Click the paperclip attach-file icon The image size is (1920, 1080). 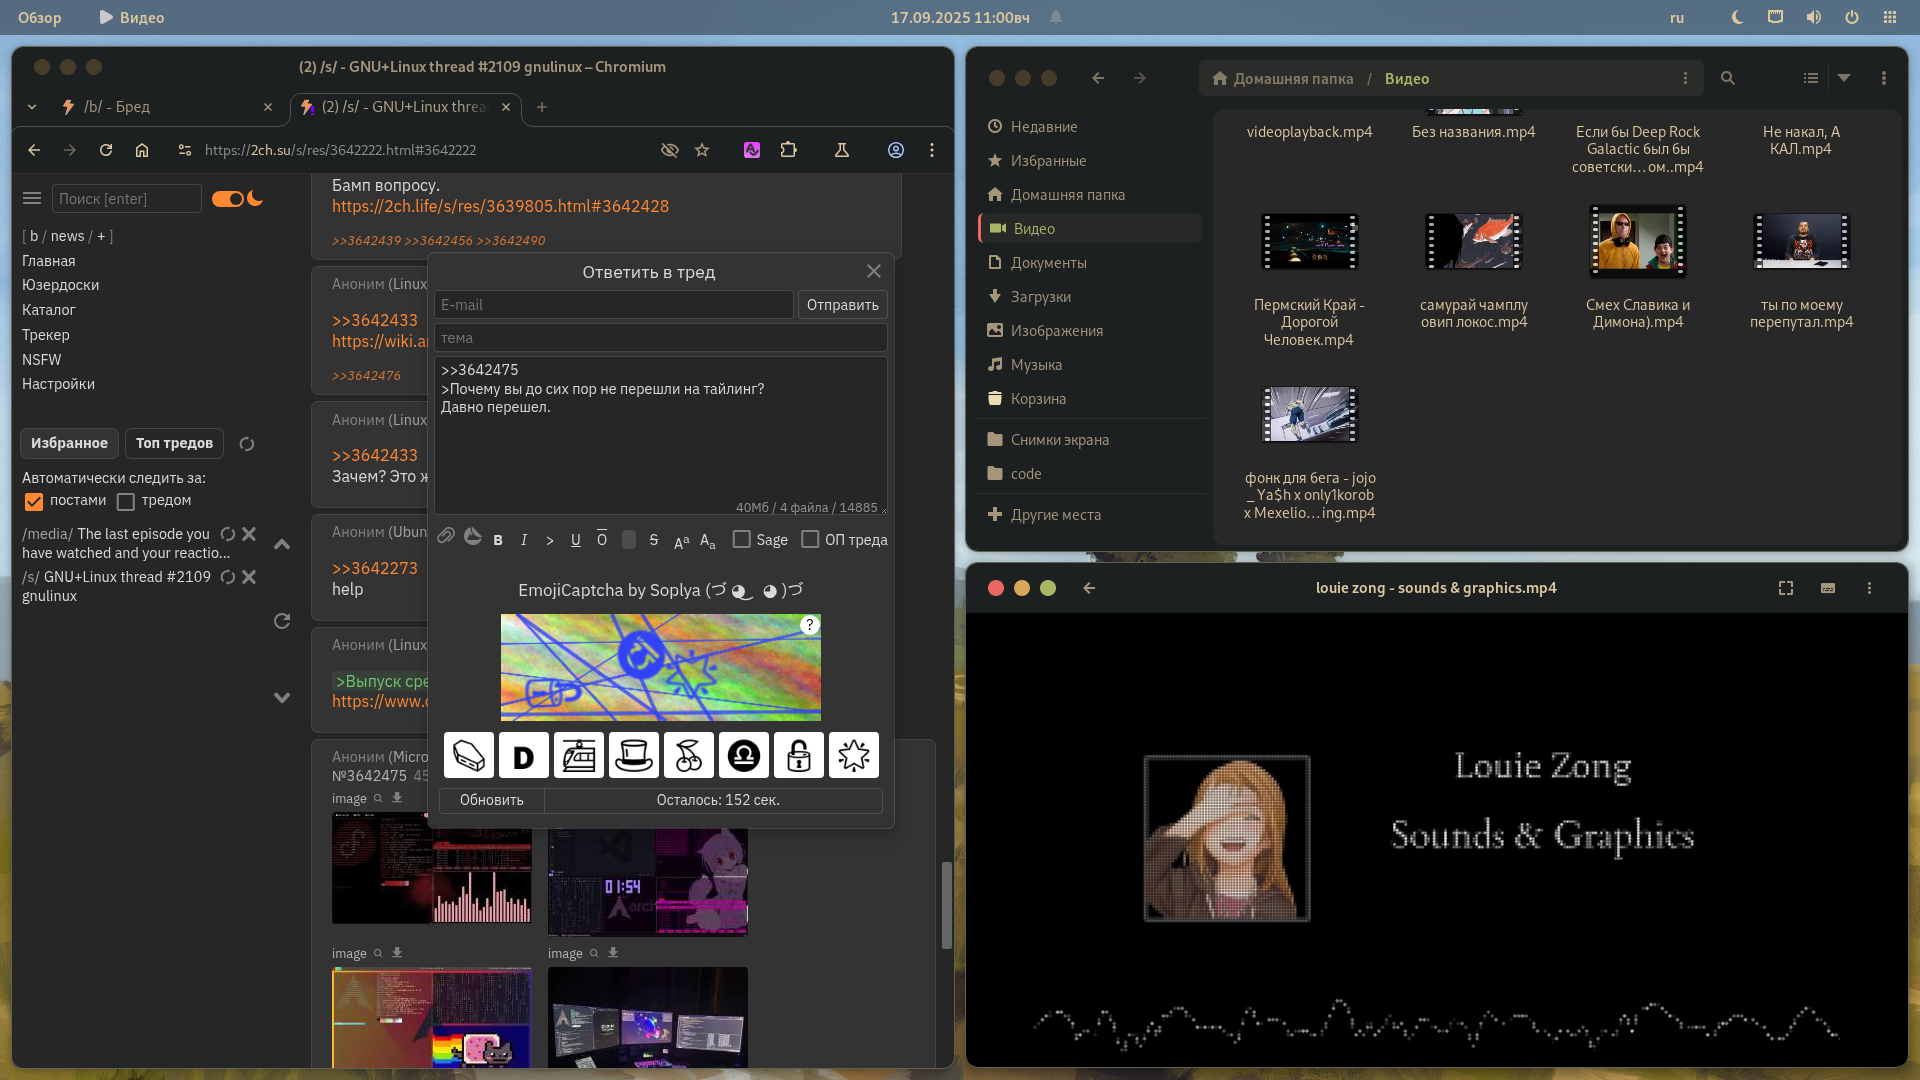coord(446,537)
